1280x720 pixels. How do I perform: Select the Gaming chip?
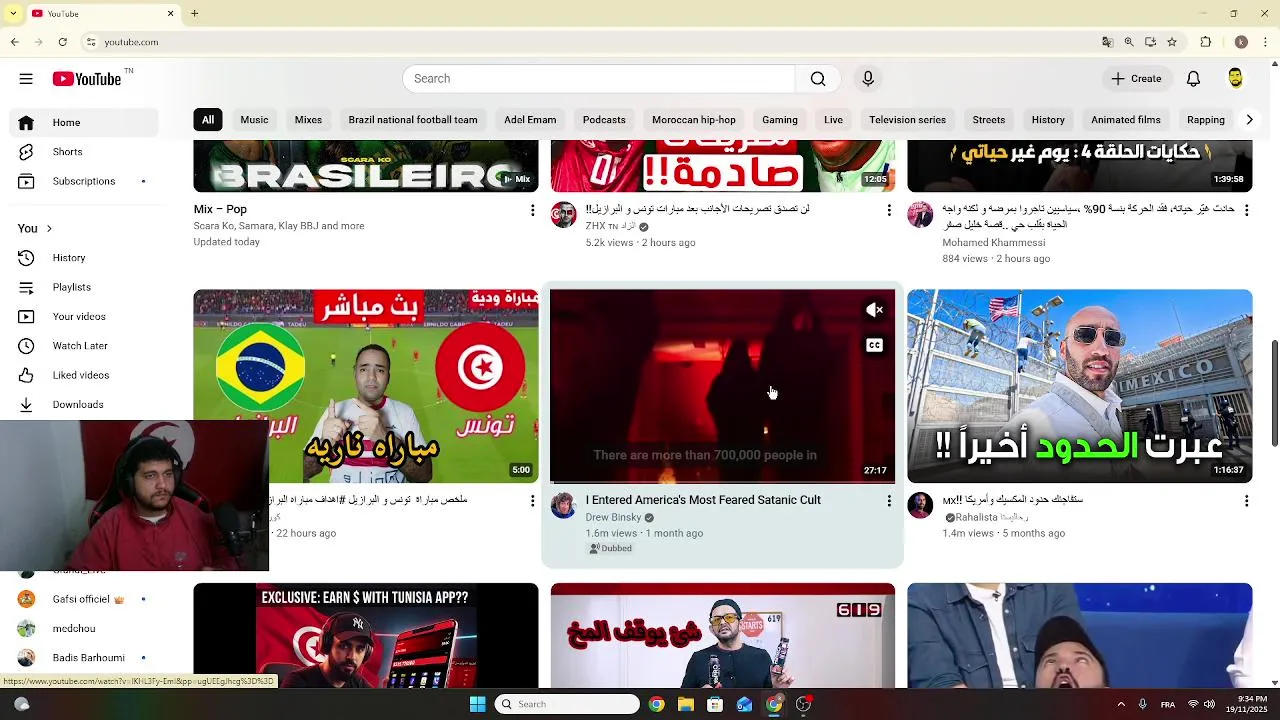[780, 120]
